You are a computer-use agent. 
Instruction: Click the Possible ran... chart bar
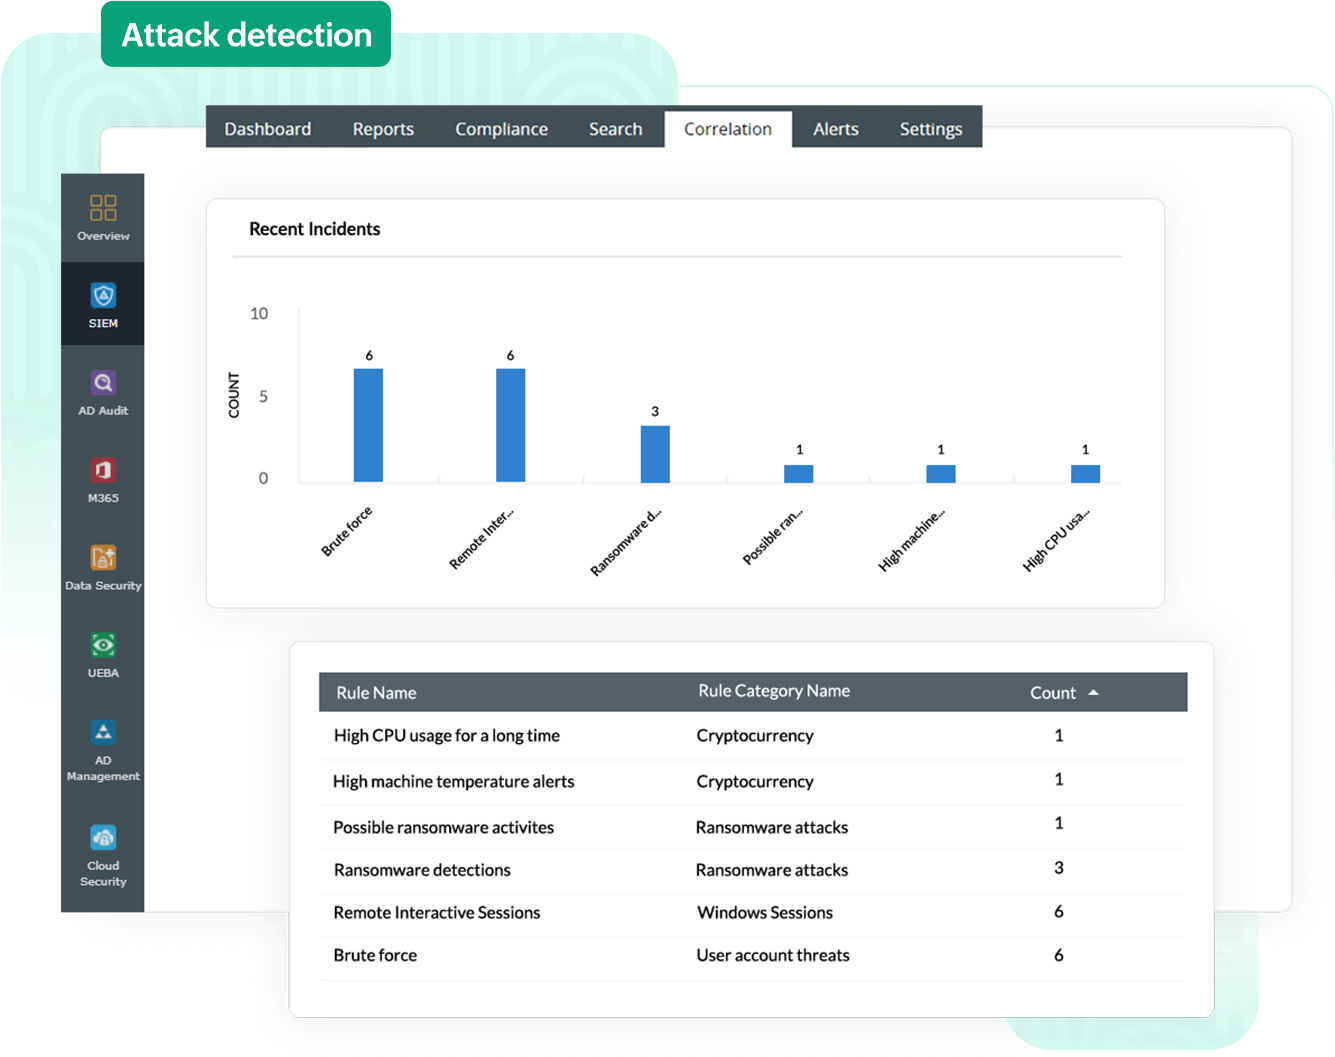pyautogui.click(x=798, y=473)
